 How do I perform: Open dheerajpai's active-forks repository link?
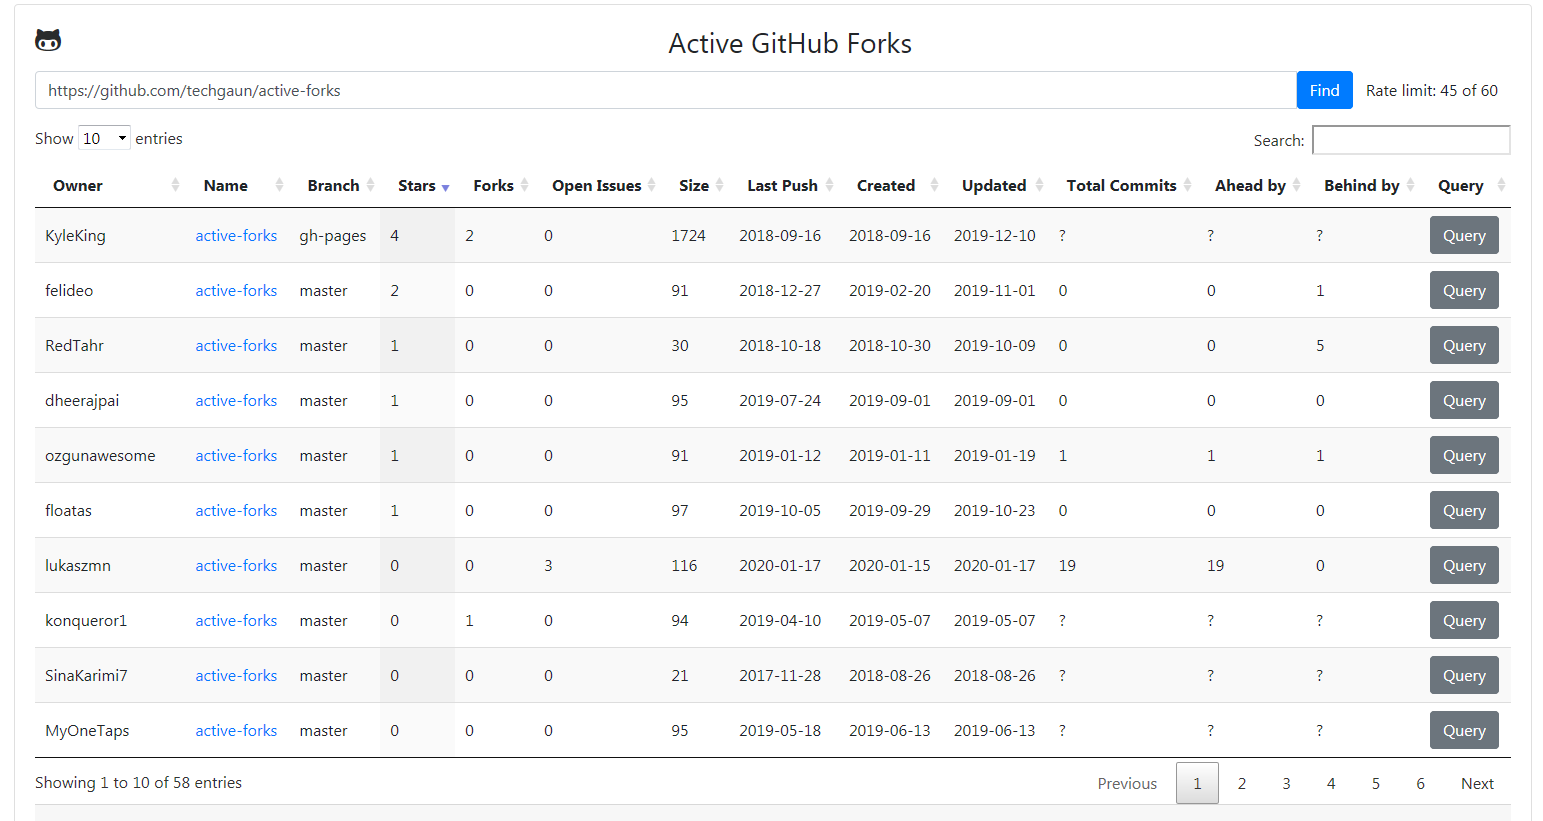point(236,400)
